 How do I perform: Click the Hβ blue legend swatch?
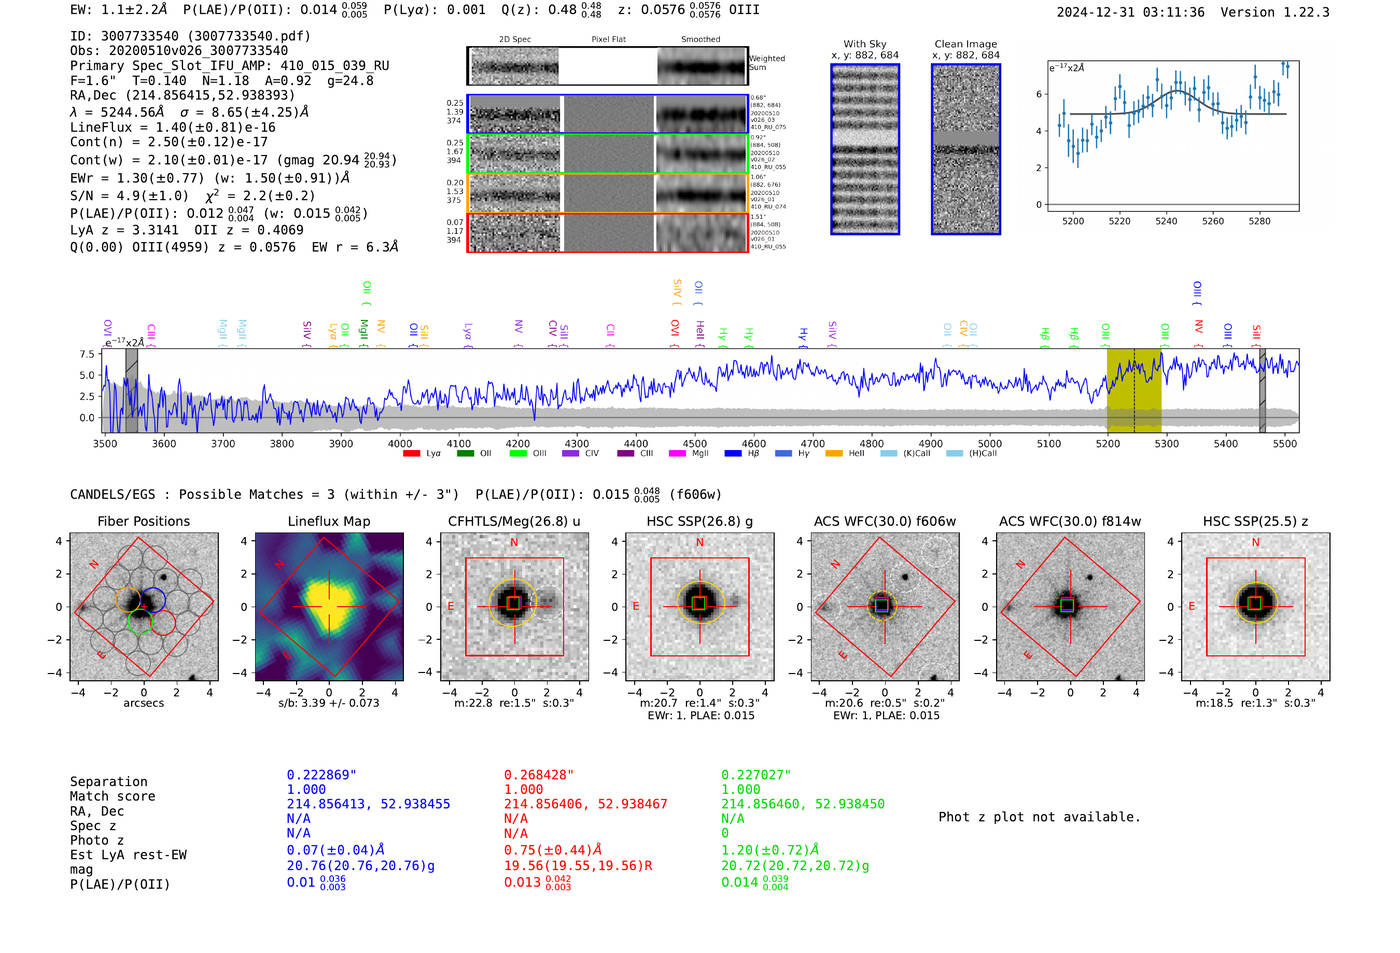(733, 454)
